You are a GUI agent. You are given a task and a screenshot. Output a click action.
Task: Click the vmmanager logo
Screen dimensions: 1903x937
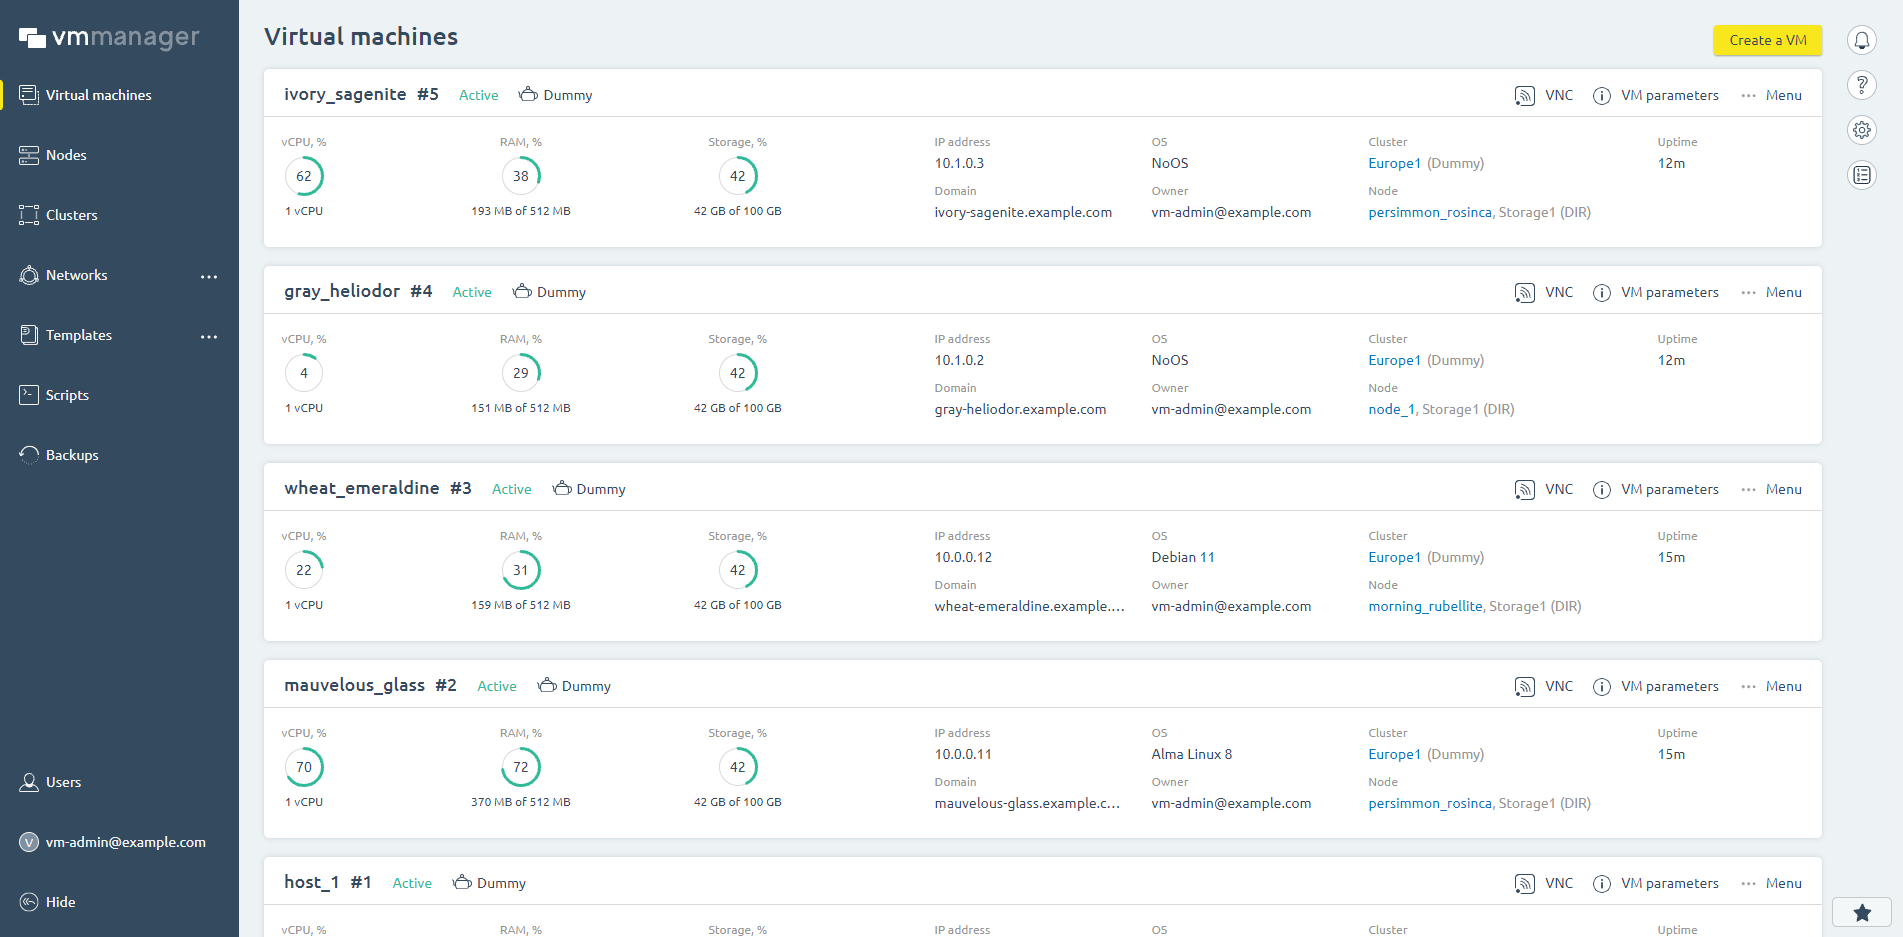(109, 38)
